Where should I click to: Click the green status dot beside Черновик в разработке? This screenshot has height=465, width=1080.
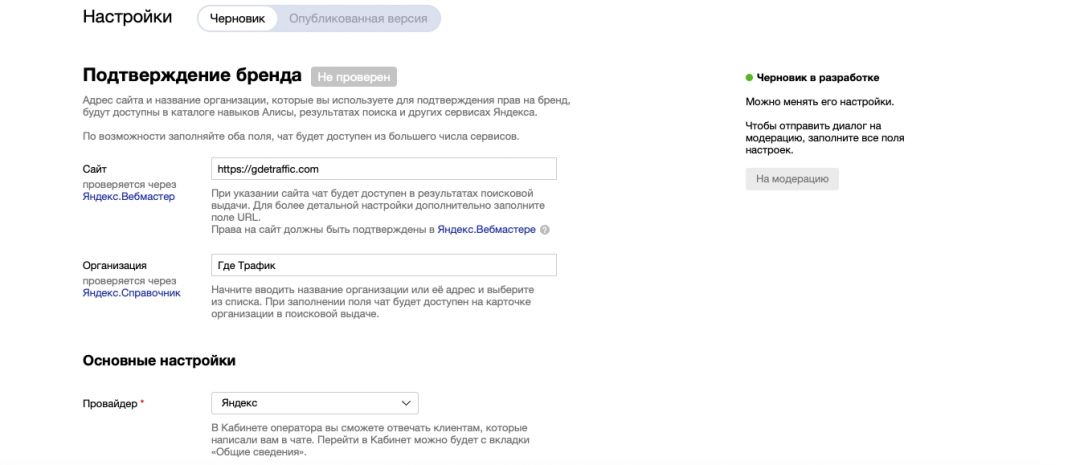tap(749, 77)
